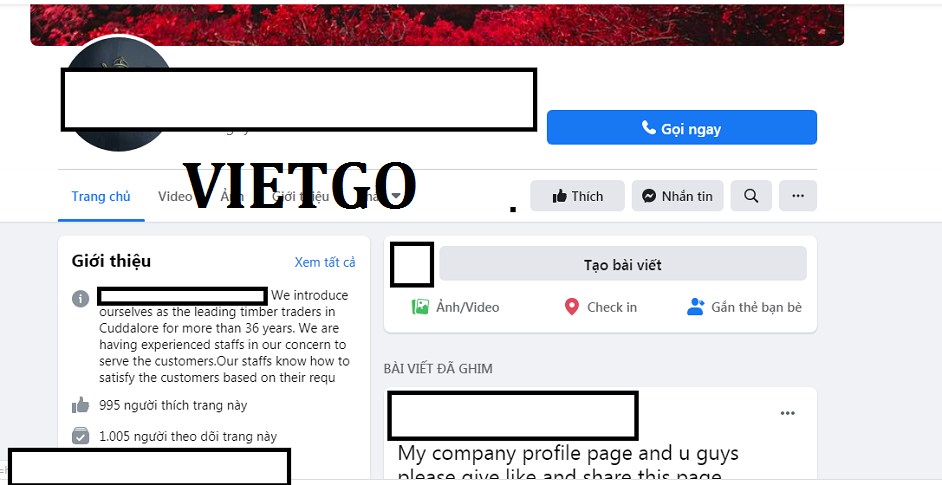The width and height of the screenshot is (942, 485).
Task: Open Xem tất cả link
Action: click(325, 262)
